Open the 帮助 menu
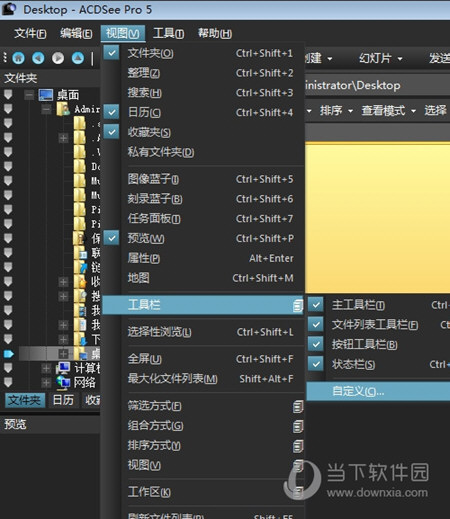 [215, 33]
